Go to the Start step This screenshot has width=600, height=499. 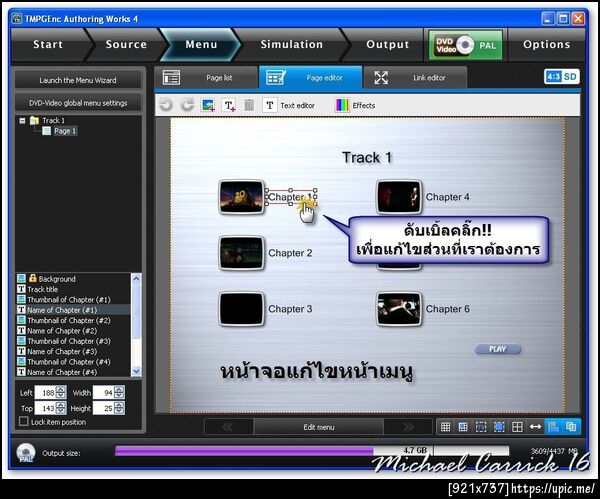click(x=48, y=44)
